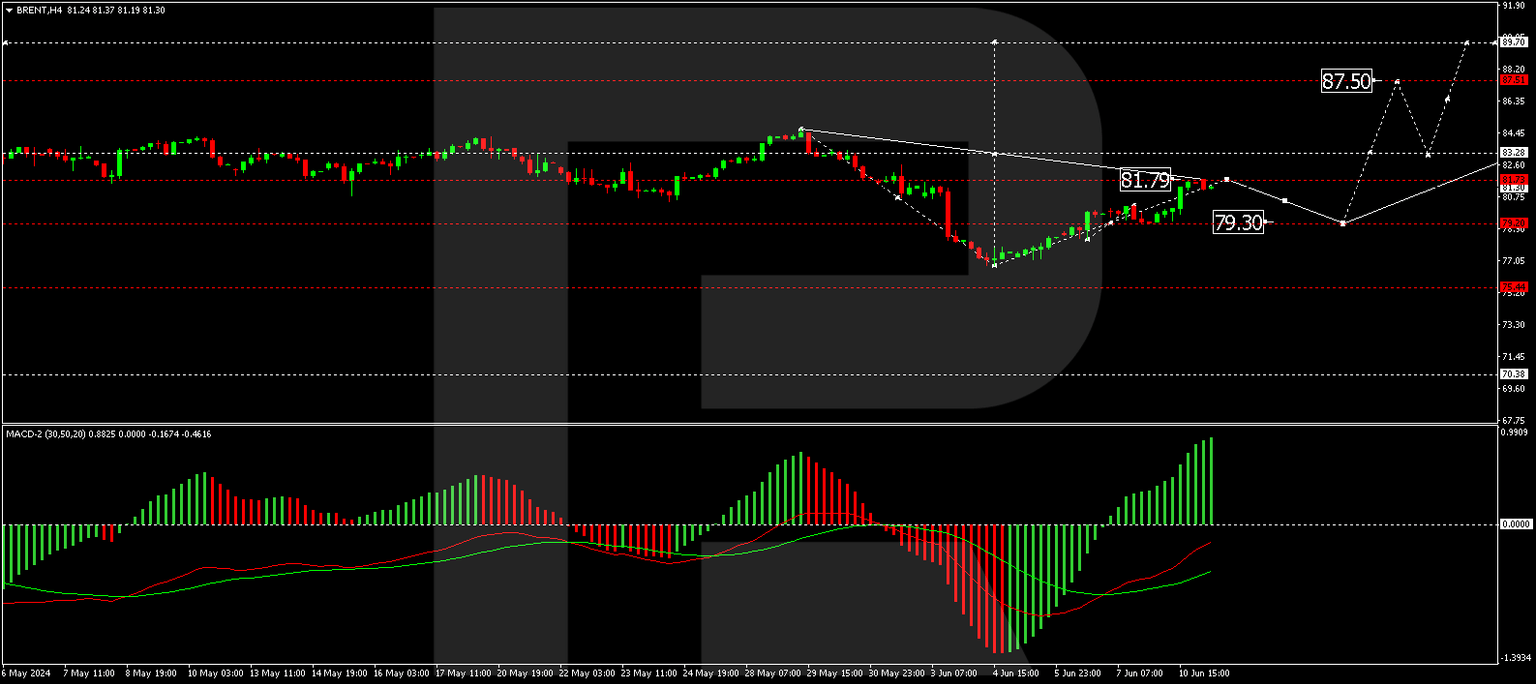Viewport: 1536px width, 684px height.
Task: Click the 89.70 price marker on axis
Action: (x=1515, y=42)
